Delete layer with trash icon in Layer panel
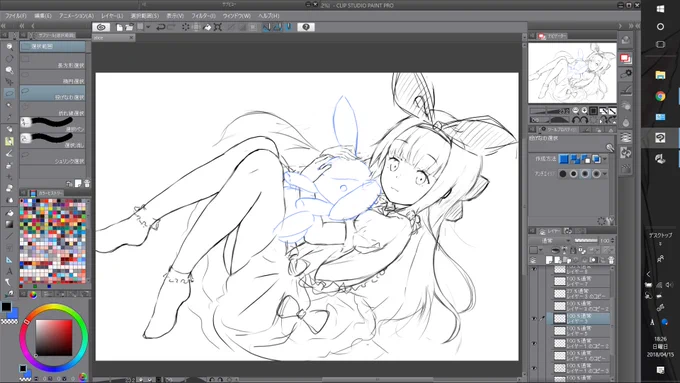This screenshot has height=383, width=680. tap(611, 260)
